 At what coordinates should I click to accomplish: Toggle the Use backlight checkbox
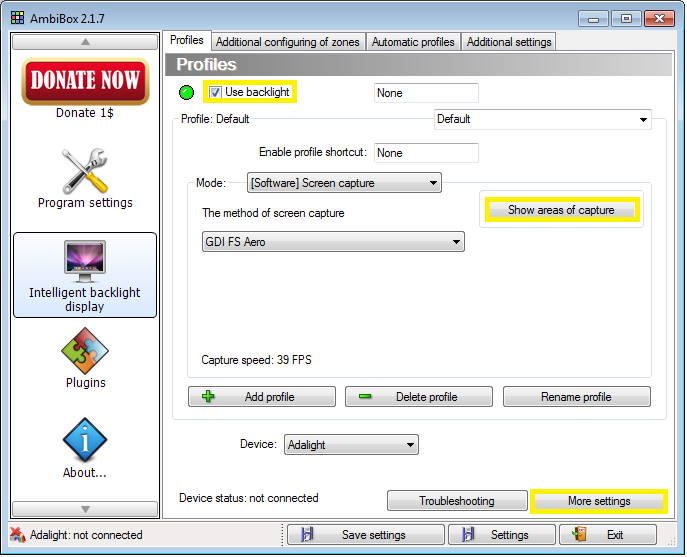(x=215, y=92)
